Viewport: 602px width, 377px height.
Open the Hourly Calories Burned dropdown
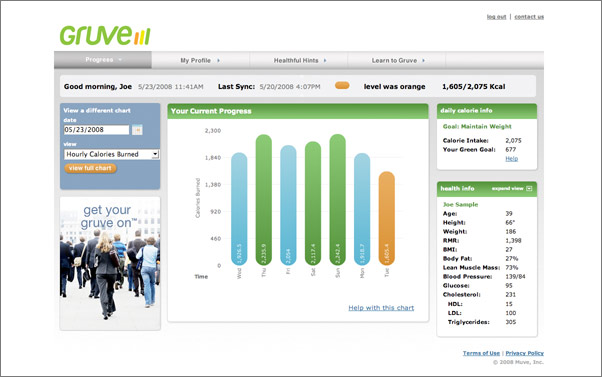(112, 154)
